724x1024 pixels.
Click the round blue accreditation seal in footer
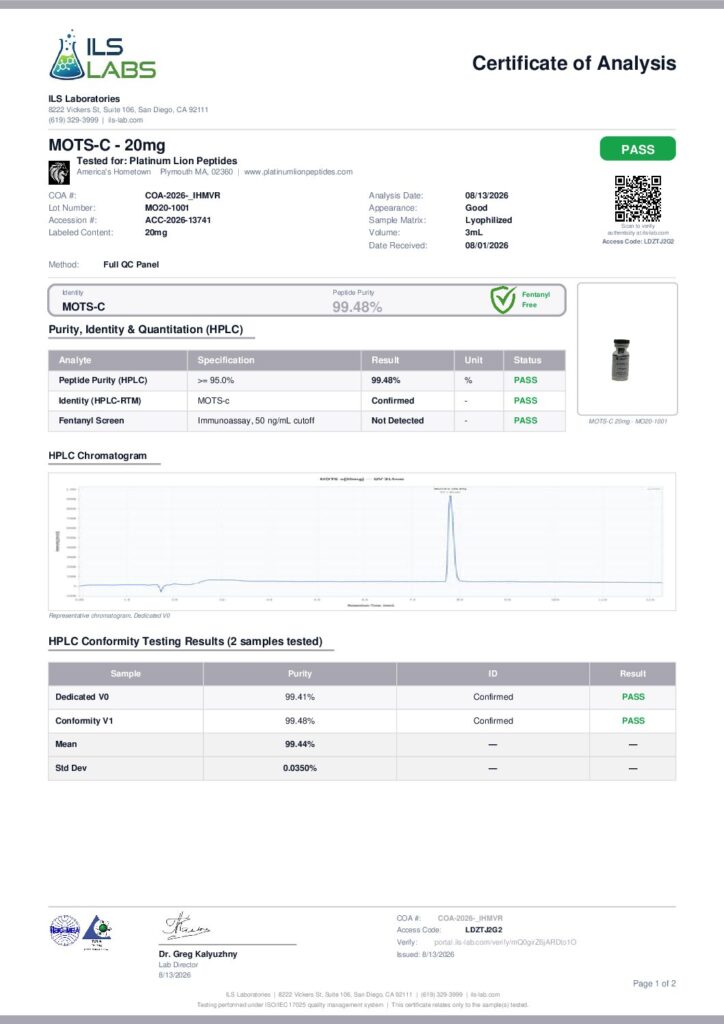(65, 931)
